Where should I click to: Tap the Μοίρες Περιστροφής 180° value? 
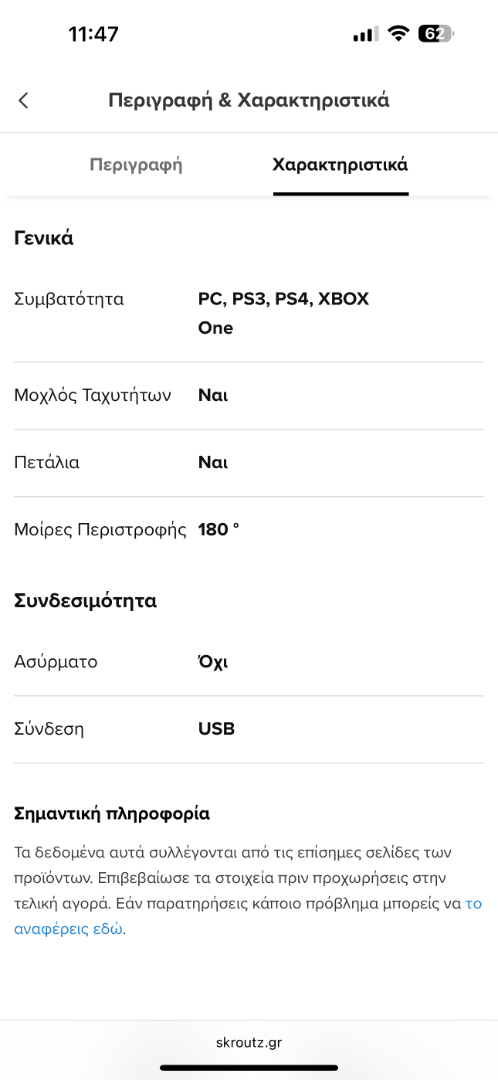pyautogui.click(x=219, y=530)
